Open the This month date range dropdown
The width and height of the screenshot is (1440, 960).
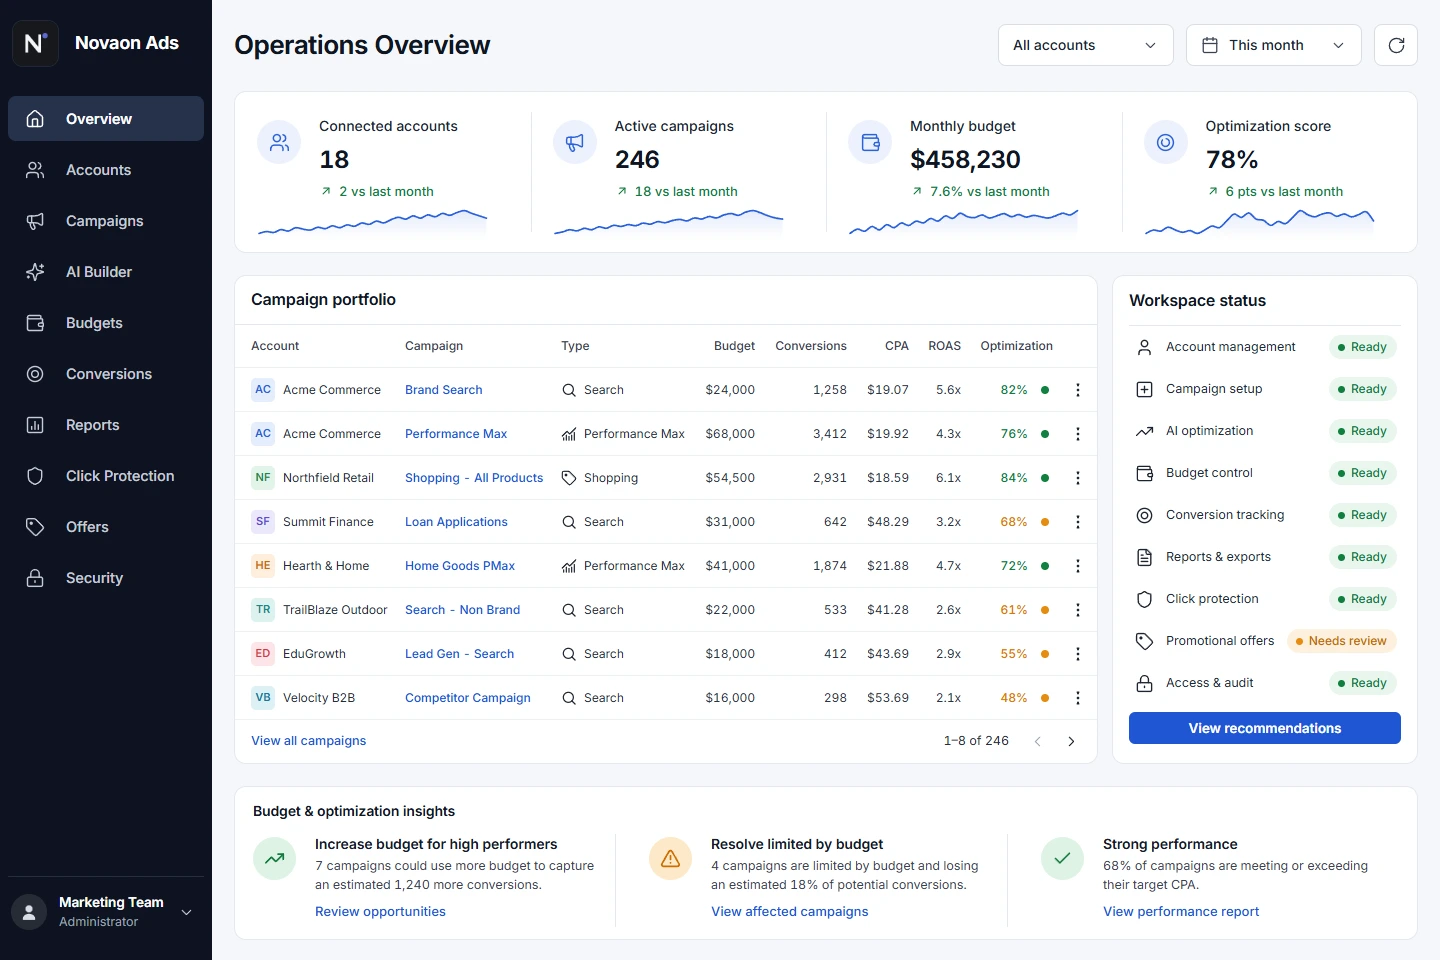coord(1273,45)
